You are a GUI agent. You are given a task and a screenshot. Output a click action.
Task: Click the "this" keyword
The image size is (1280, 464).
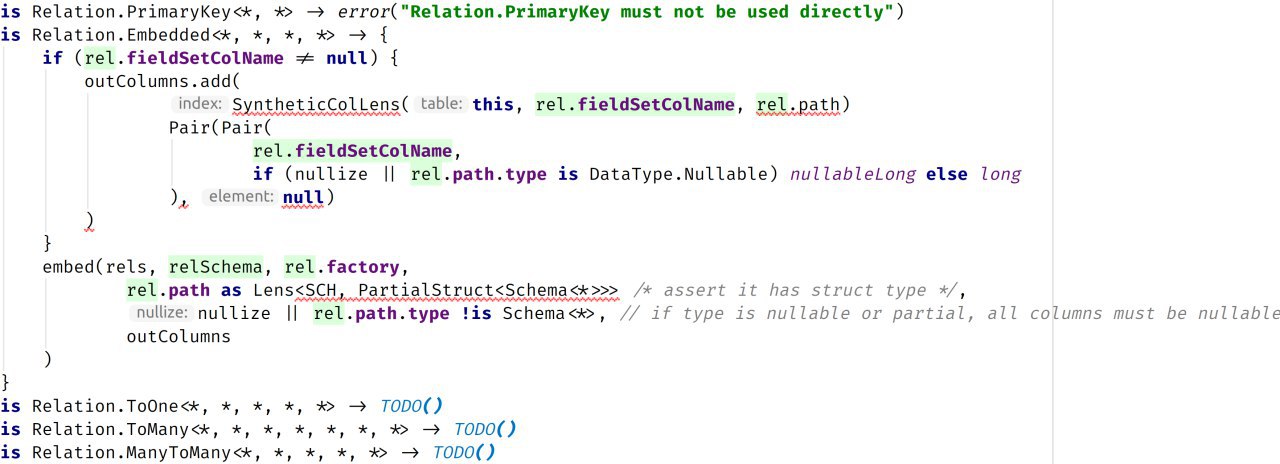pyautogui.click(x=493, y=105)
